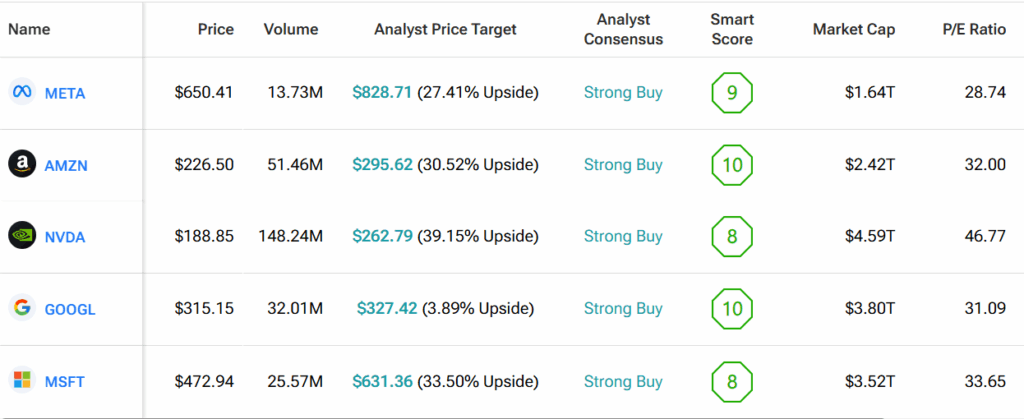Click MSFT's Smart Score 8 badge

coord(731,381)
